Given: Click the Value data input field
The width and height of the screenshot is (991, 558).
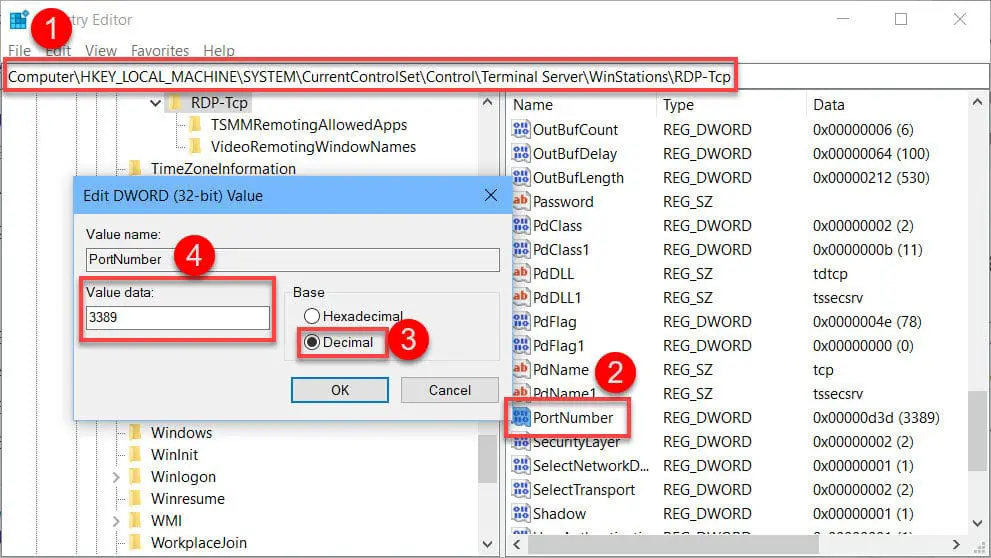Looking at the screenshot, I should [178, 317].
